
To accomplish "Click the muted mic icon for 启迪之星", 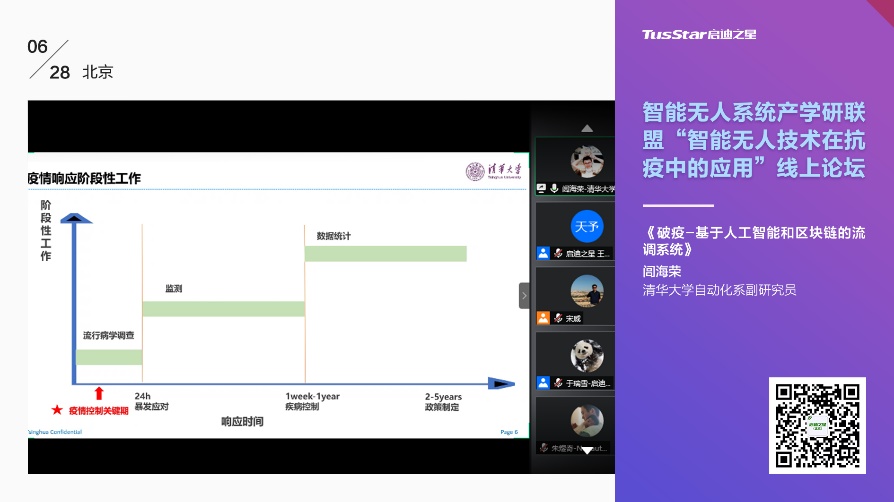I will pos(557,253).
